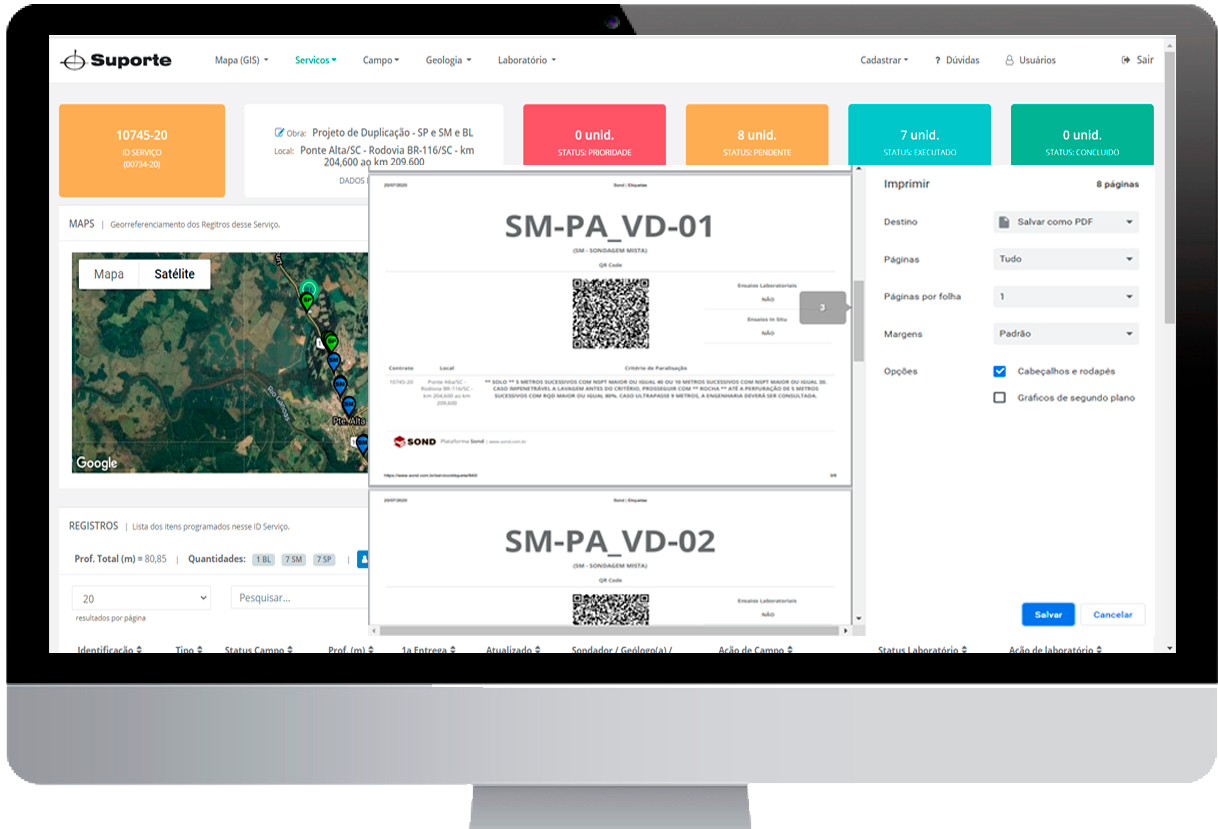Viewport: 1218px width, 829px height.
Task: Click the 7 SM quantity badge
Action: (294, 560)
